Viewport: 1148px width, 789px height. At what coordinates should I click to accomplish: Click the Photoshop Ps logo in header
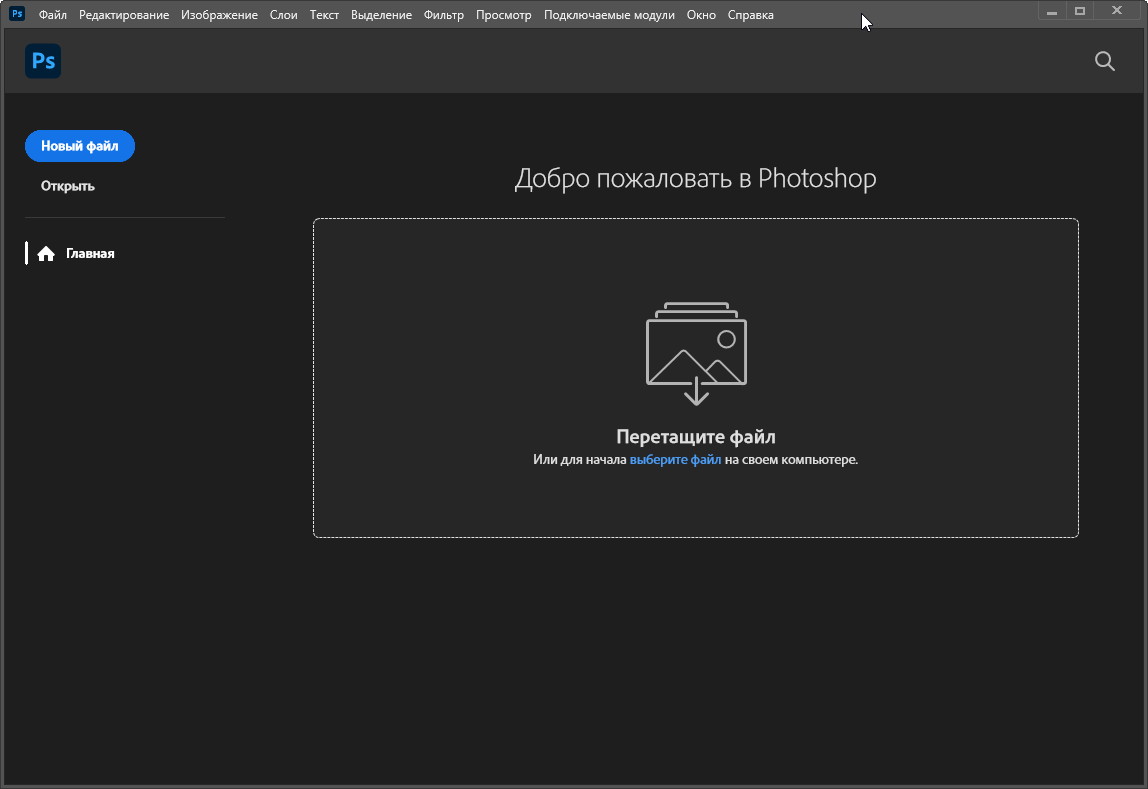click(x=43, y=61)
